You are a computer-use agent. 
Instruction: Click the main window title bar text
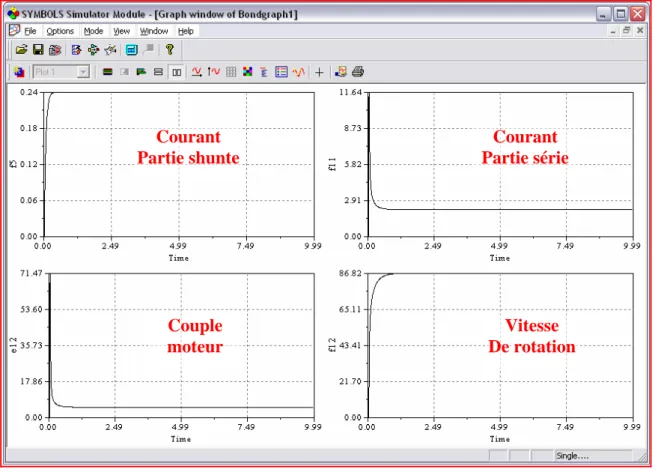[160, 14]
